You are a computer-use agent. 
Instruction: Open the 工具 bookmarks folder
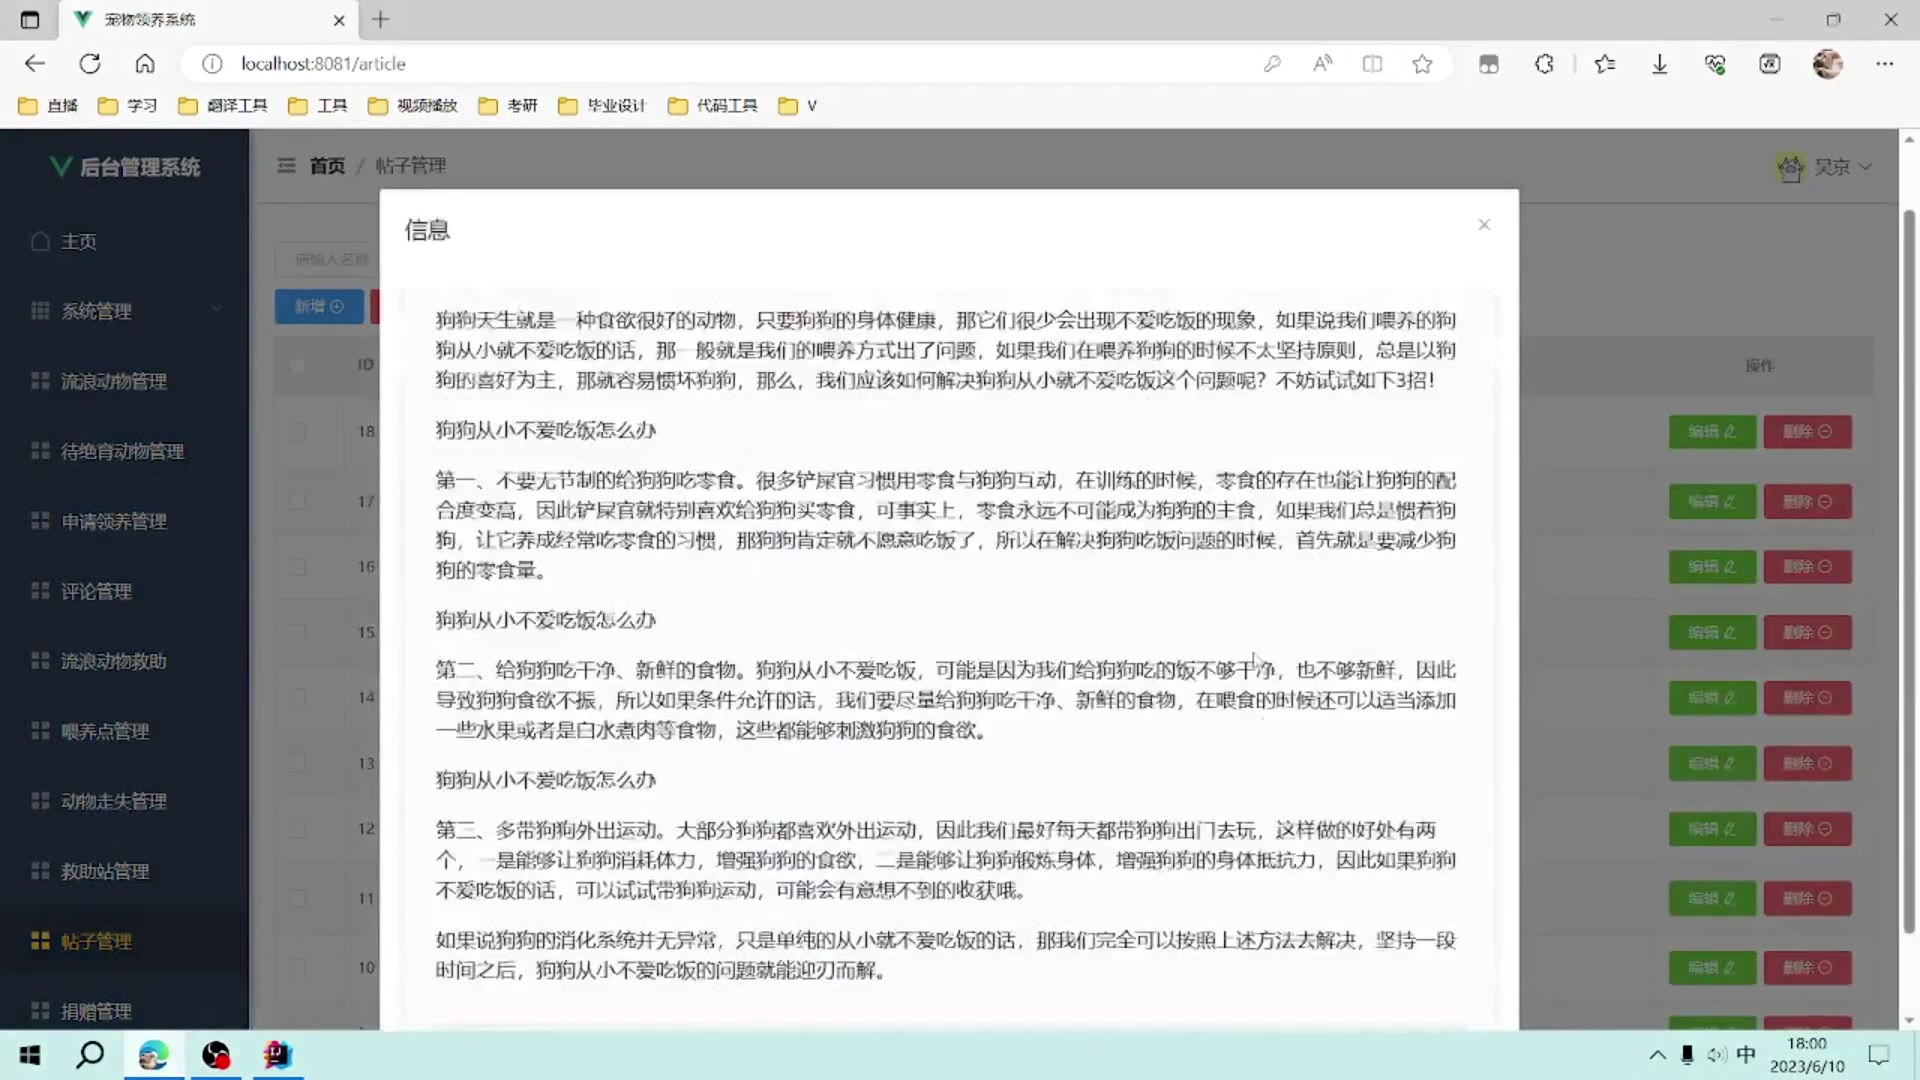[x=317, y=106]
